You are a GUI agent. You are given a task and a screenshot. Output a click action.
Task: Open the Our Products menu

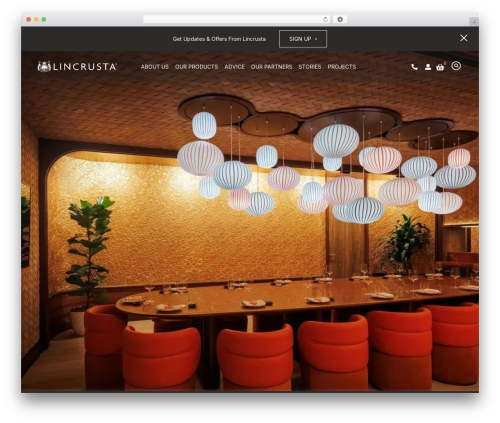point(196,67)
